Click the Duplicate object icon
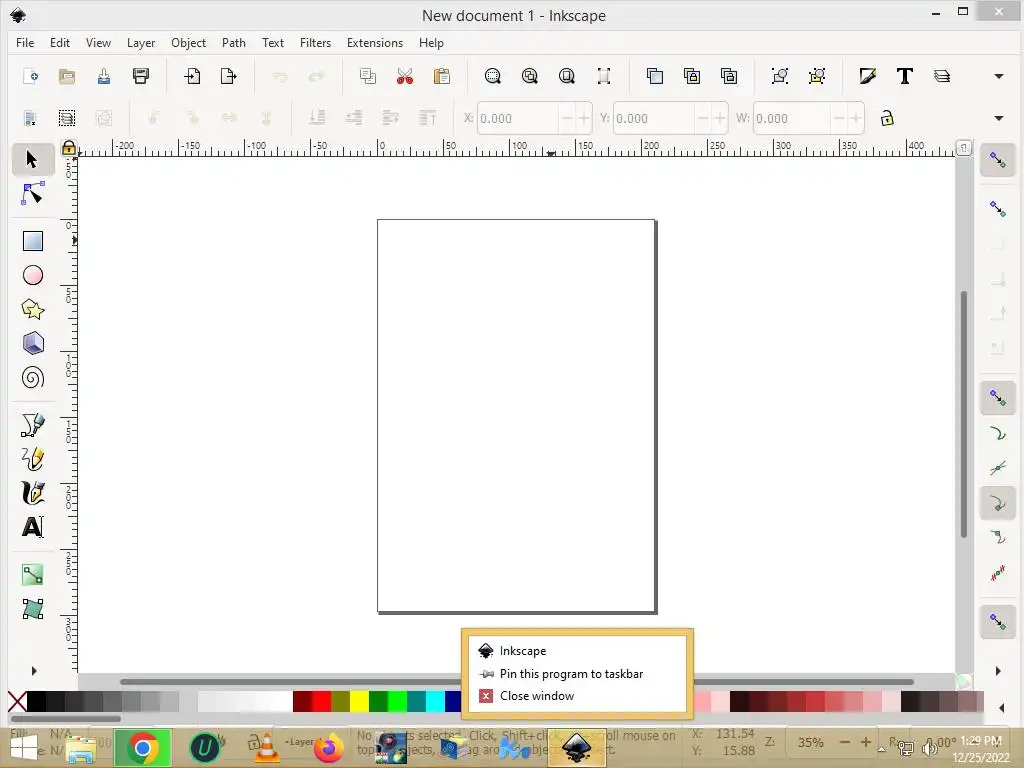The image size is (1024, 768). tap(654, 76)
